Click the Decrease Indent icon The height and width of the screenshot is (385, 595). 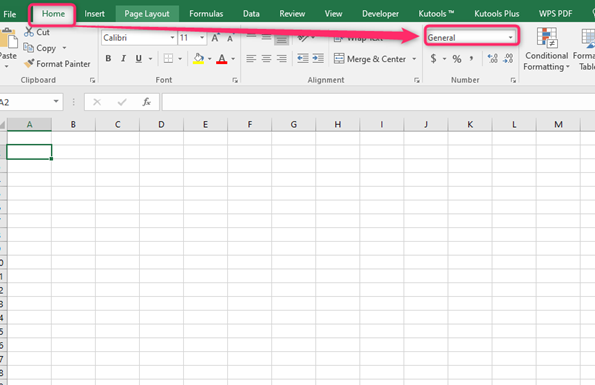302,58
